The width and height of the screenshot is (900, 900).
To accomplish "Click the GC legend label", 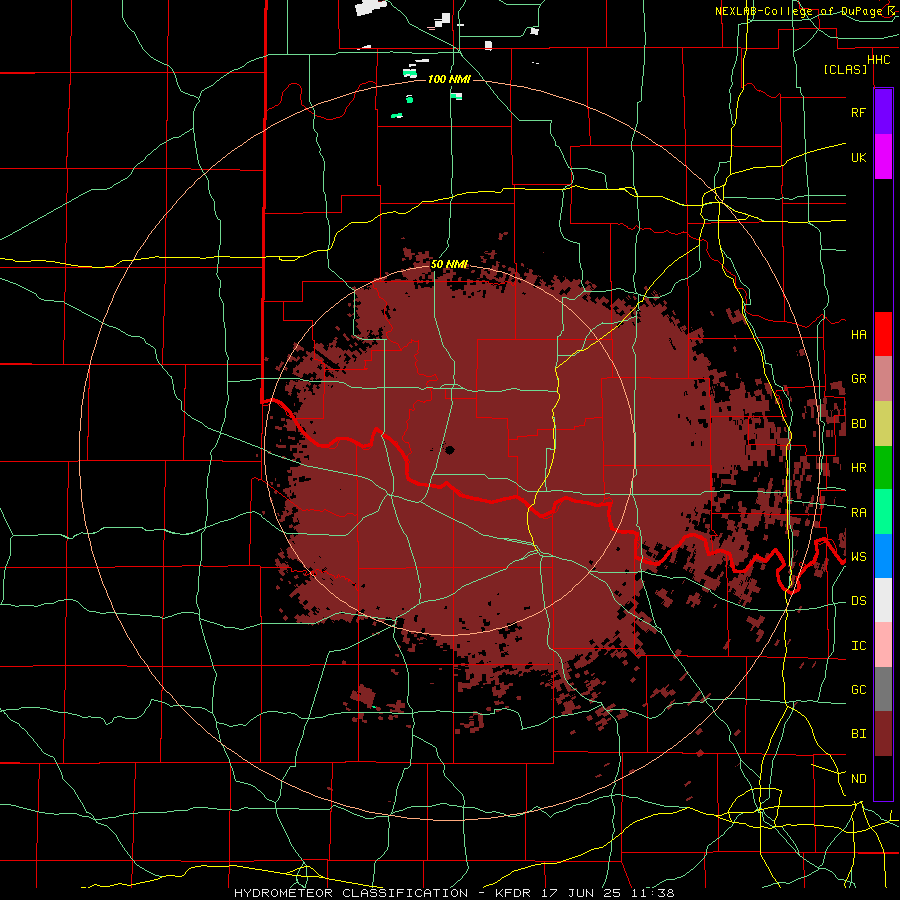I will pyautogui.click(x=858, y=690).
